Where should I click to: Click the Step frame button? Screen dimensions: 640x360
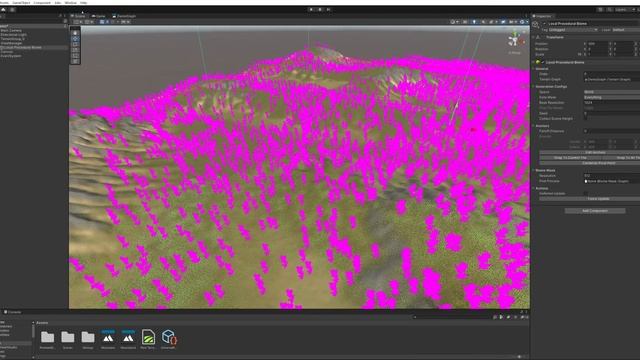329,9
